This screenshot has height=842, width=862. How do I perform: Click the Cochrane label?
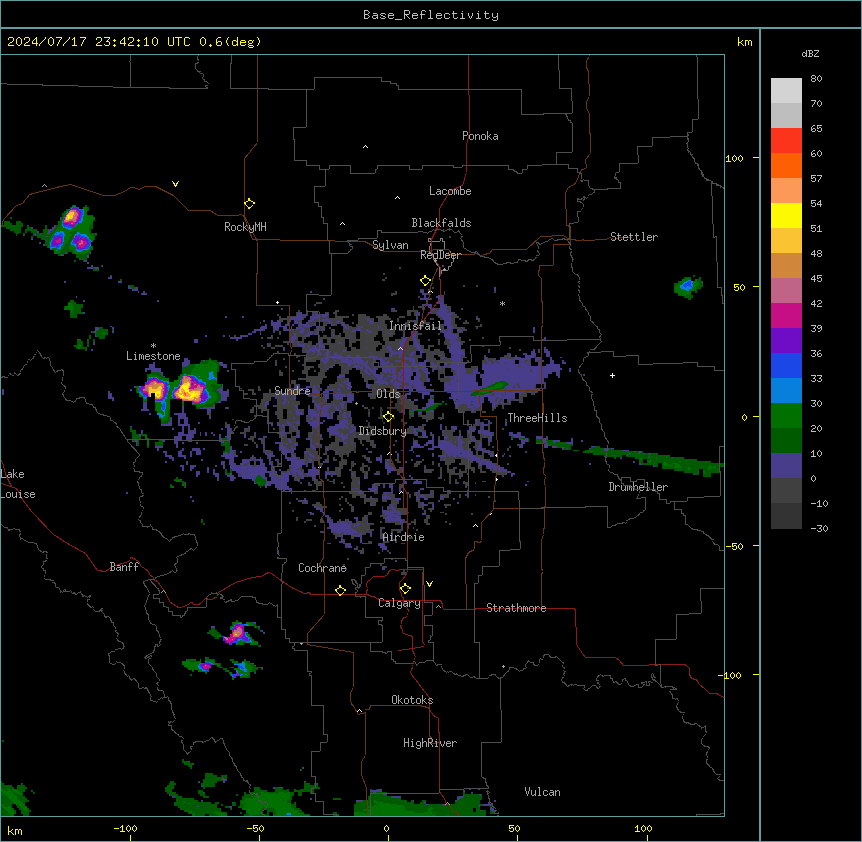(322, 568)
